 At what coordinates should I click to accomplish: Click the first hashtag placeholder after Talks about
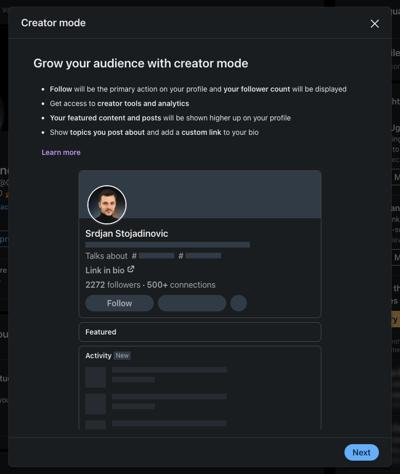pos(157,256)
